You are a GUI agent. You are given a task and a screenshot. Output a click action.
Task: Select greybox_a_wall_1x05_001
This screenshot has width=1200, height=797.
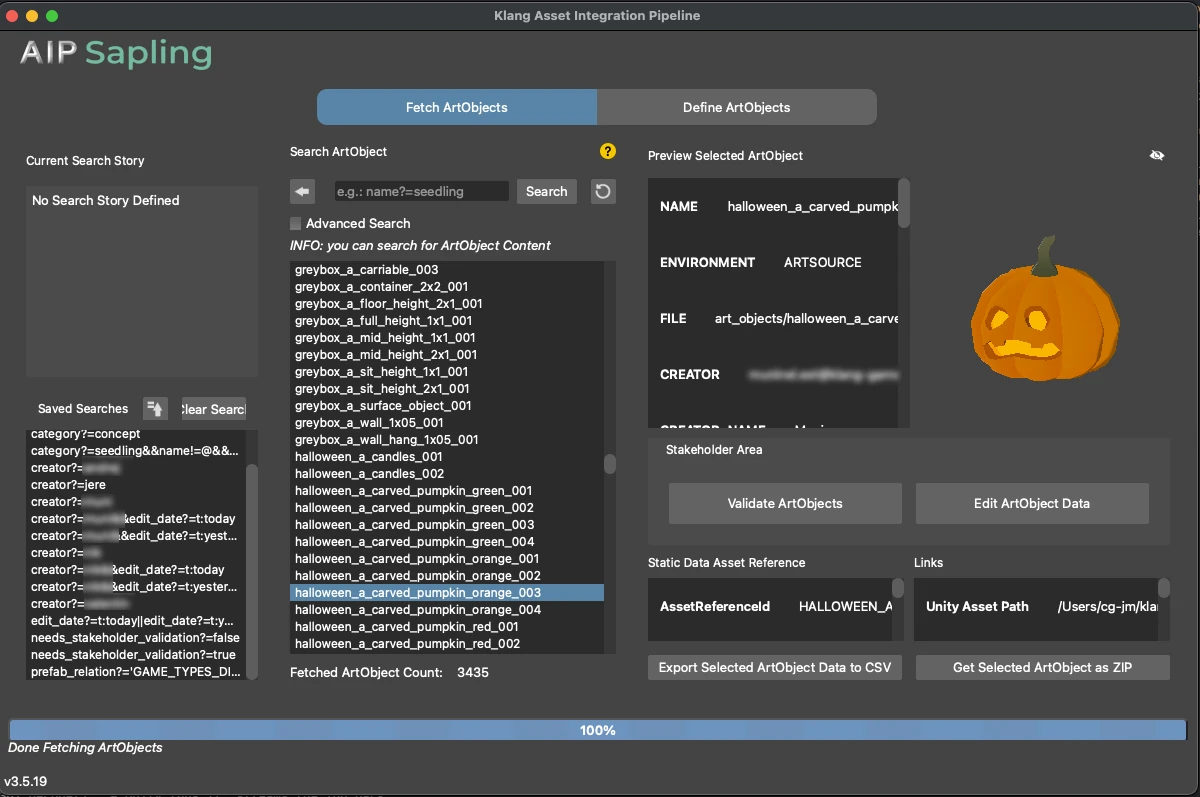click(x=447, y=423)
